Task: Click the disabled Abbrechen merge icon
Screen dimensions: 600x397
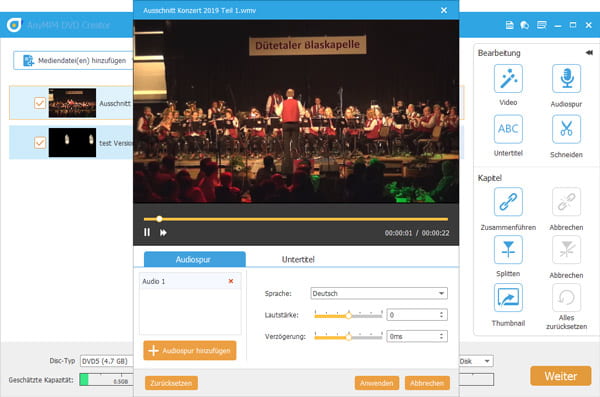Action: click(x=566, y=202)
